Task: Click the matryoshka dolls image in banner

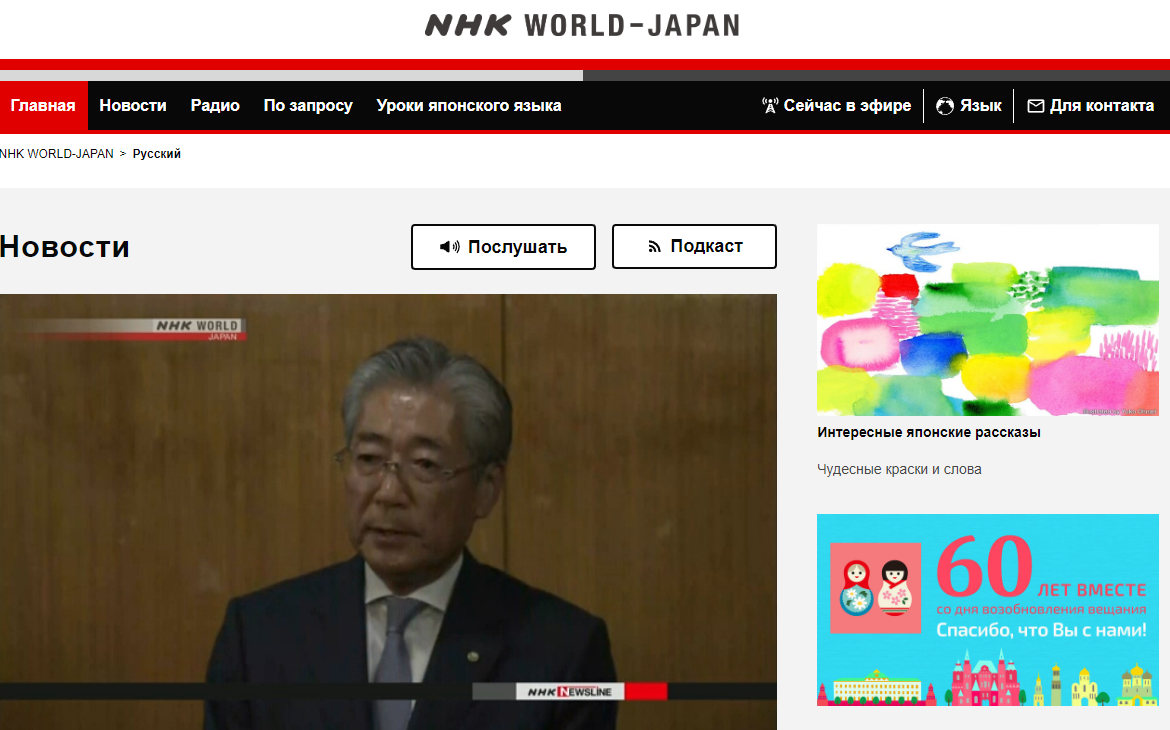Action: coord(875,589)
